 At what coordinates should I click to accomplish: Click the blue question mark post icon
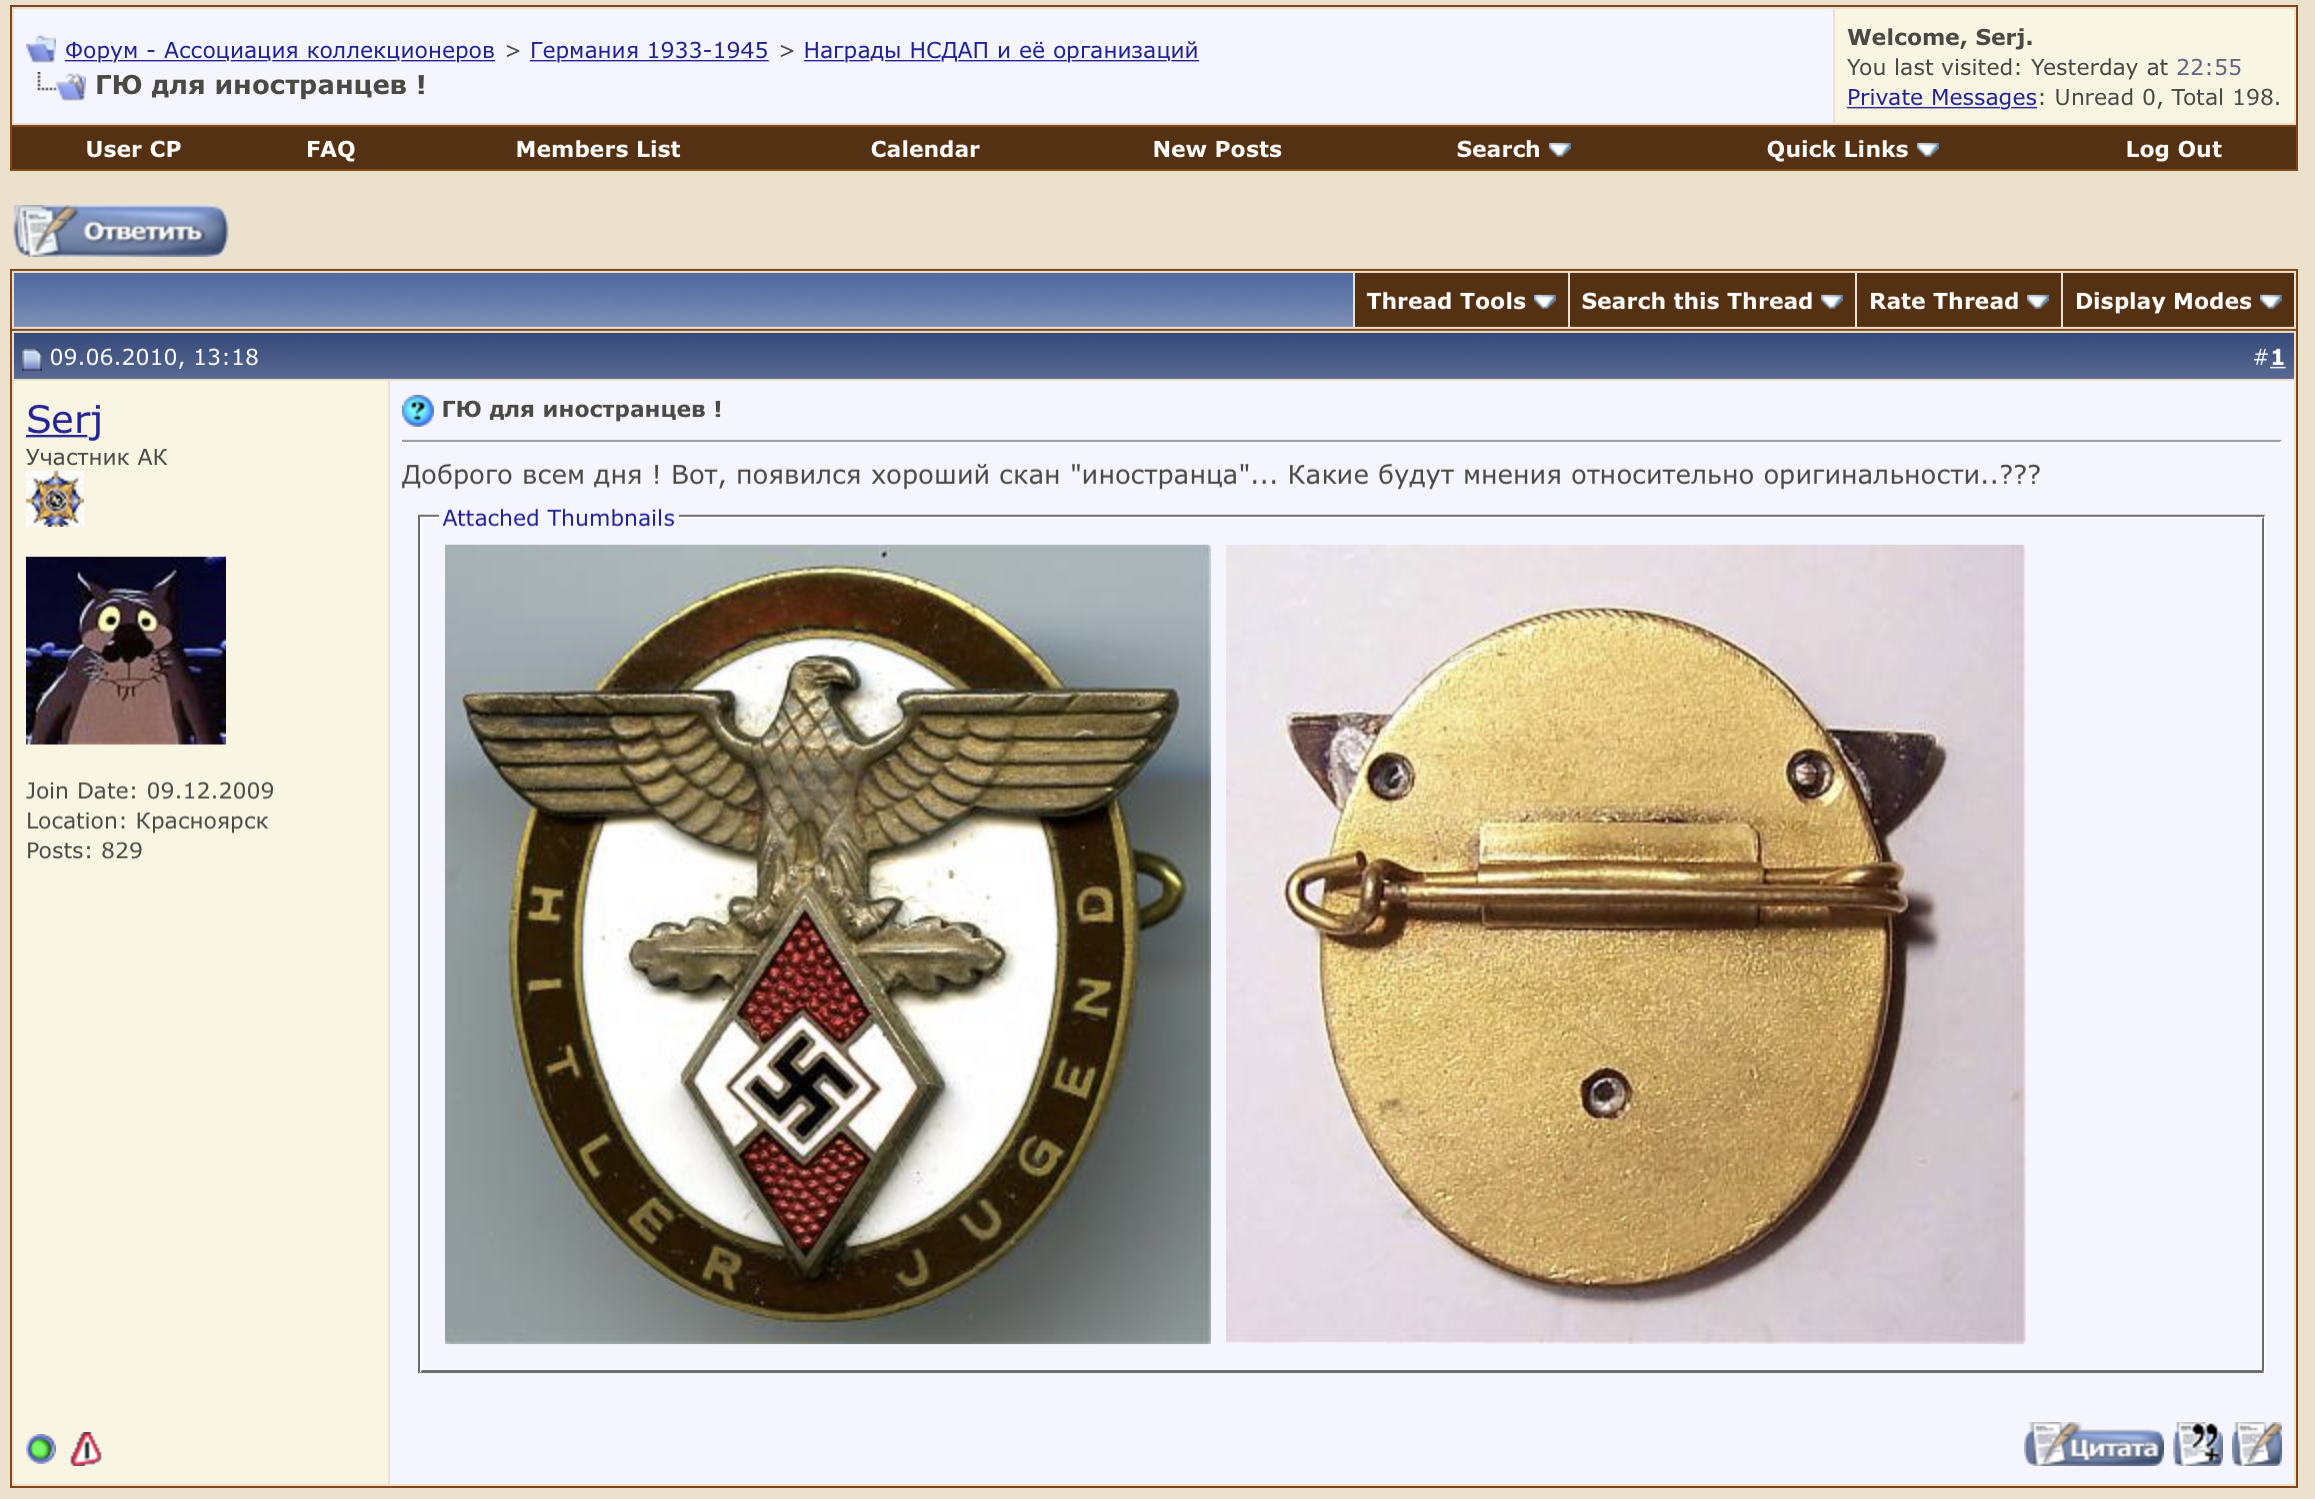417,410
